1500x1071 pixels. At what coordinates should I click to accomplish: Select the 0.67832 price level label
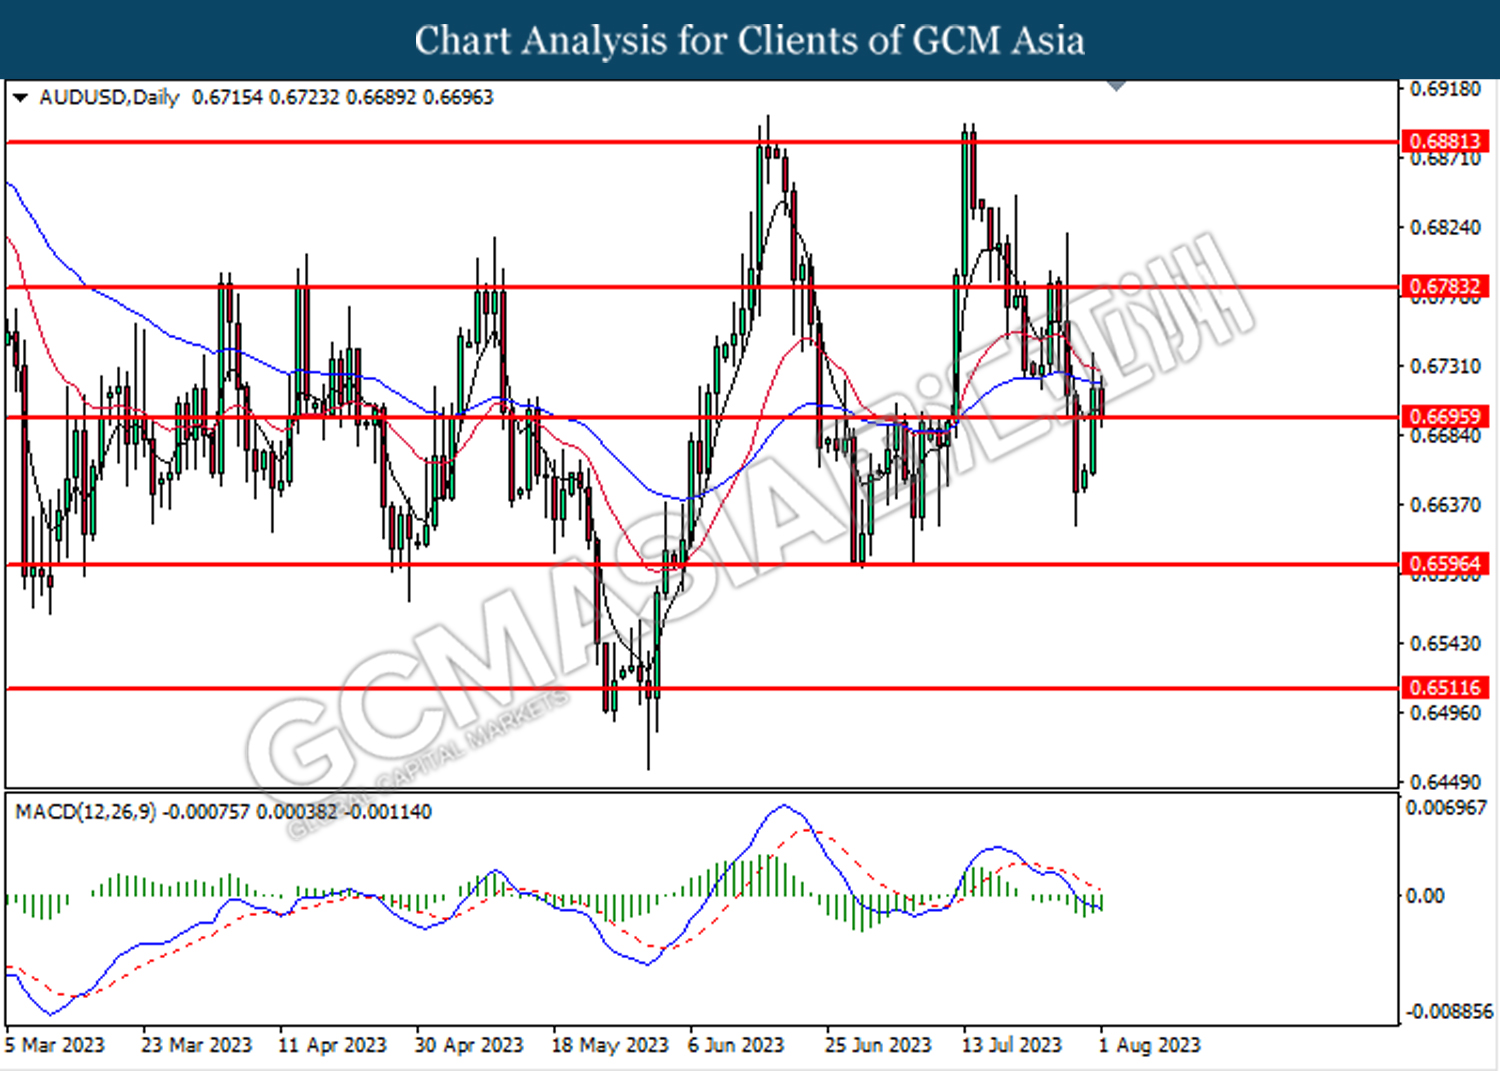click(1444, 287)
